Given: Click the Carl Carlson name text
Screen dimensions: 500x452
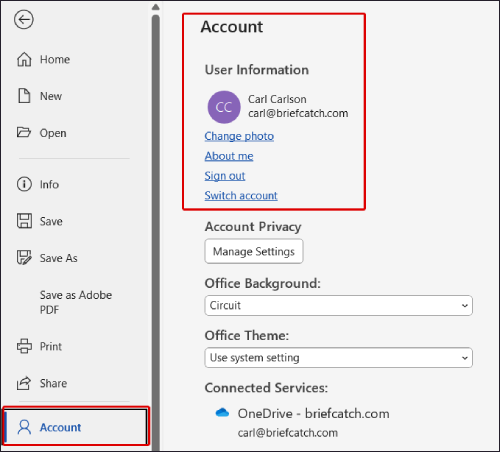Looking at the screenshot, I should (277, 99).
